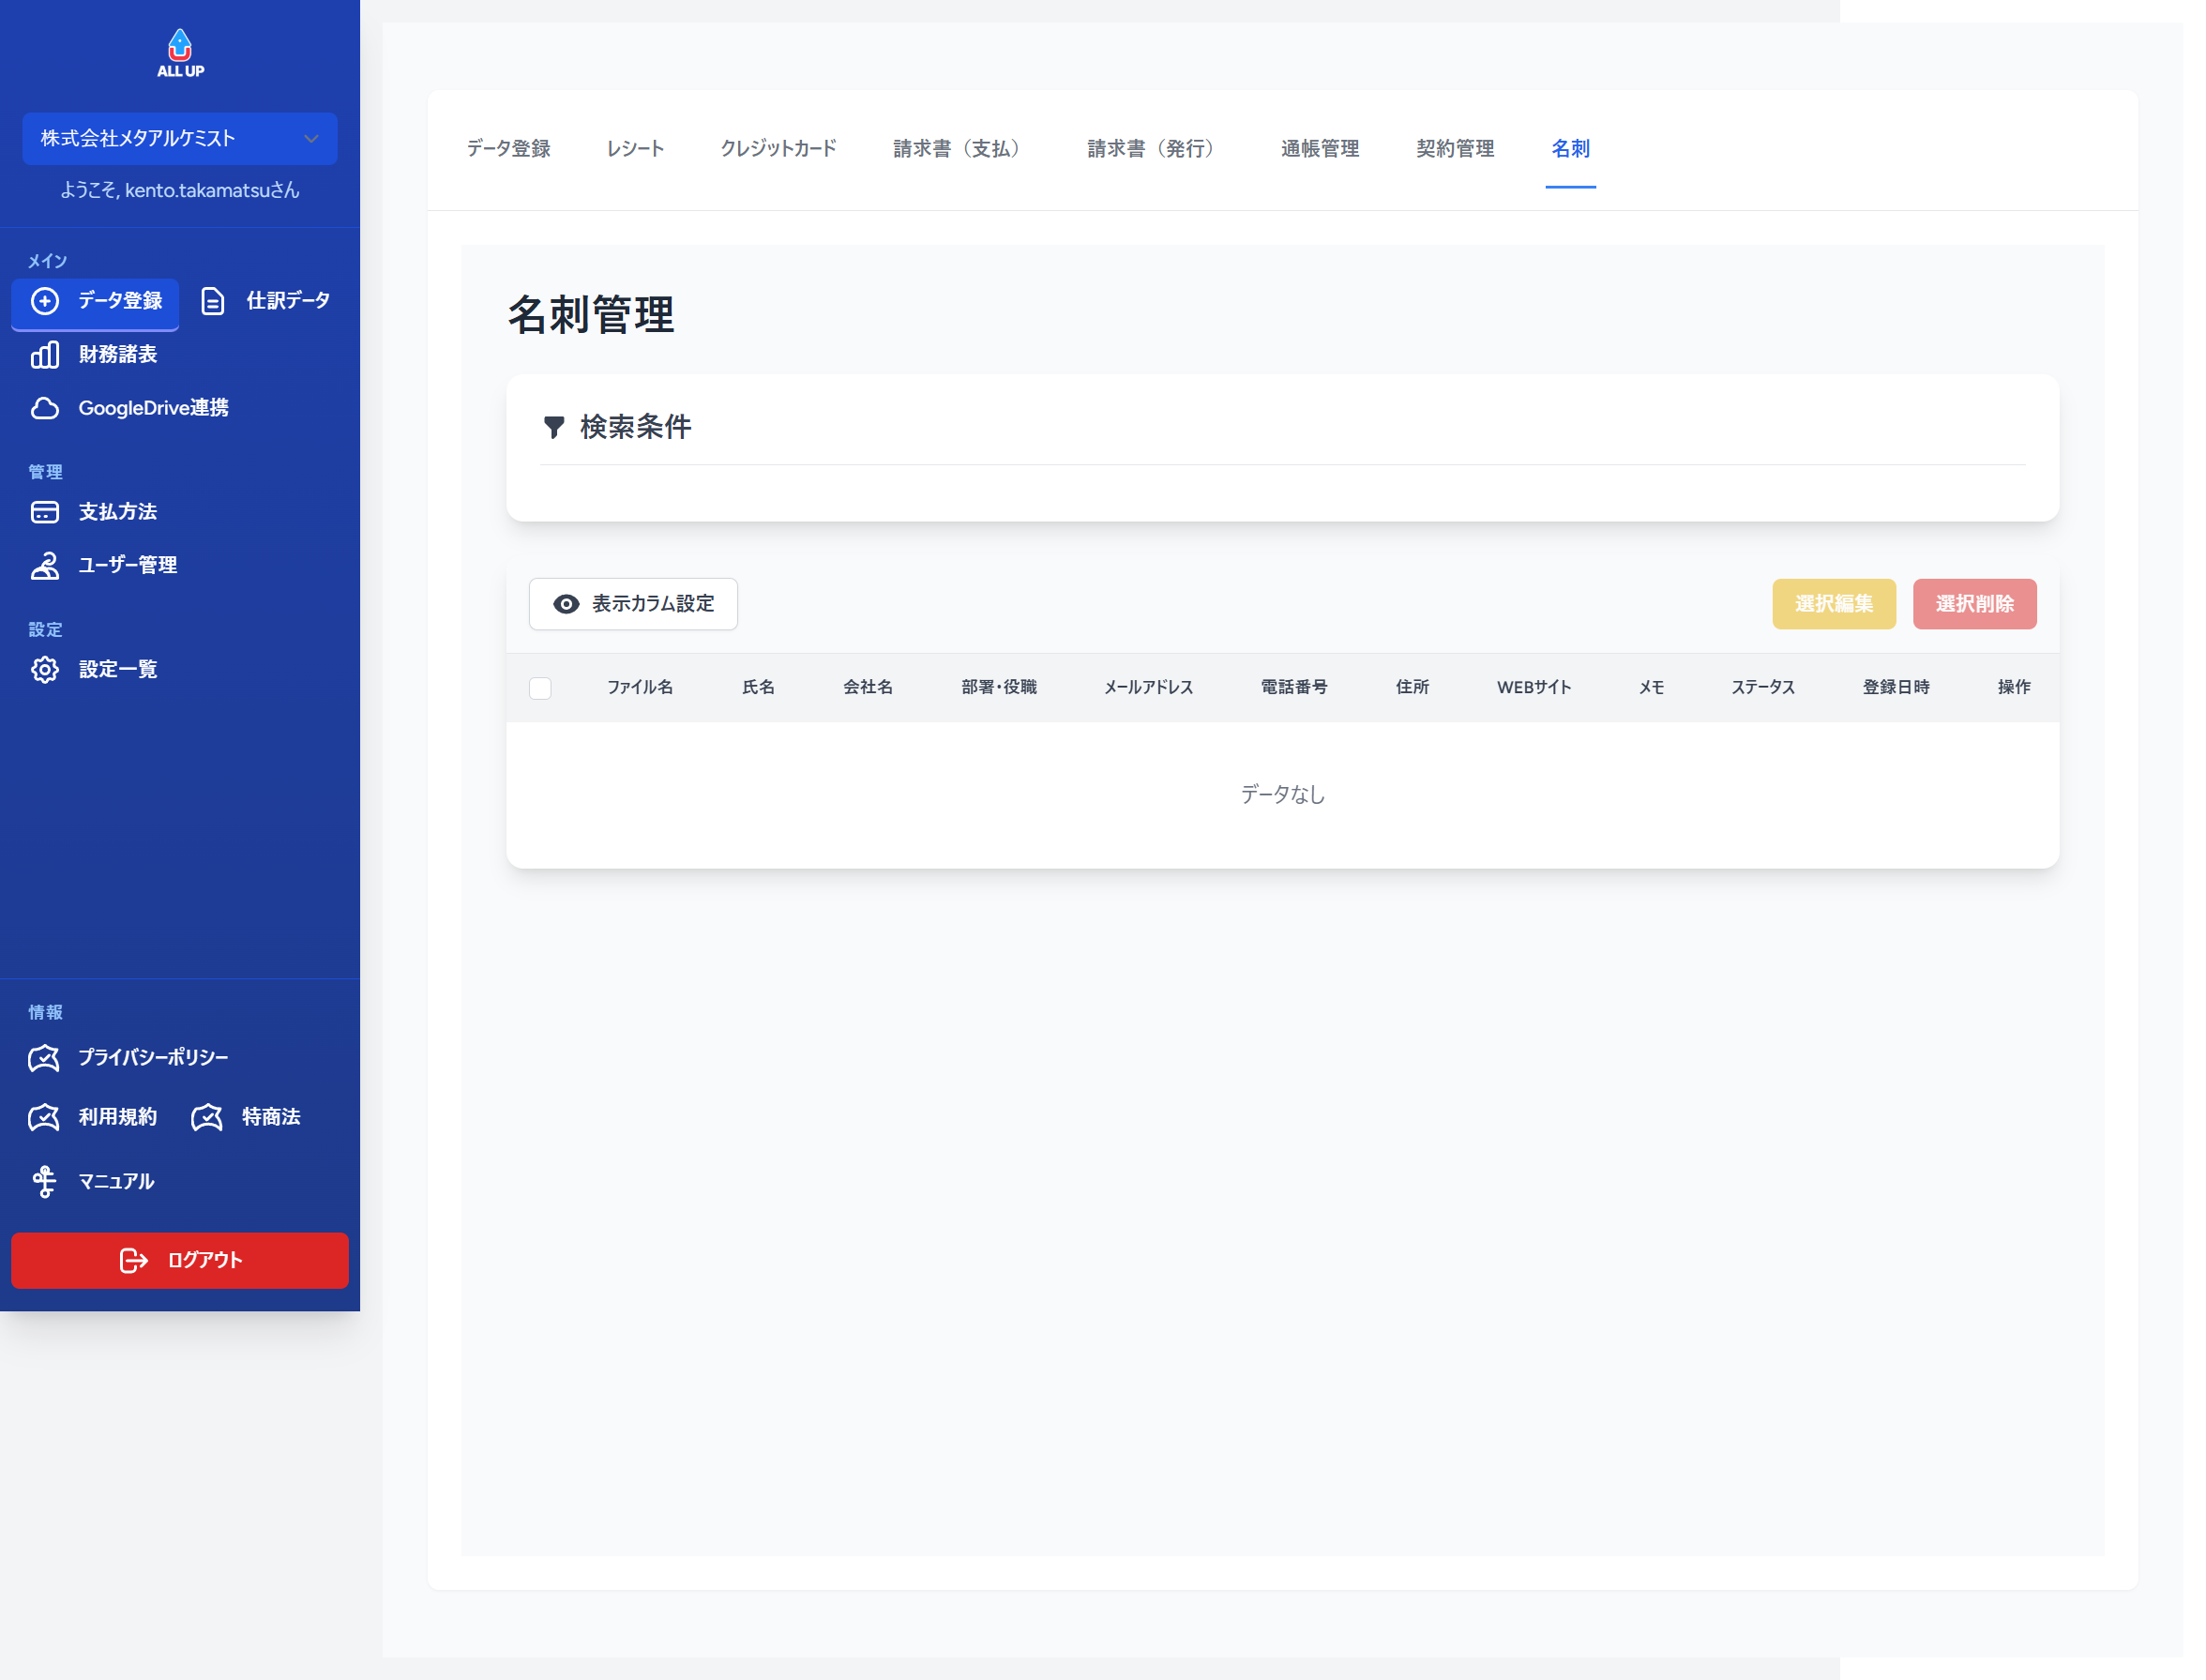View the 利用規約 link

[x=93, y=1117]
